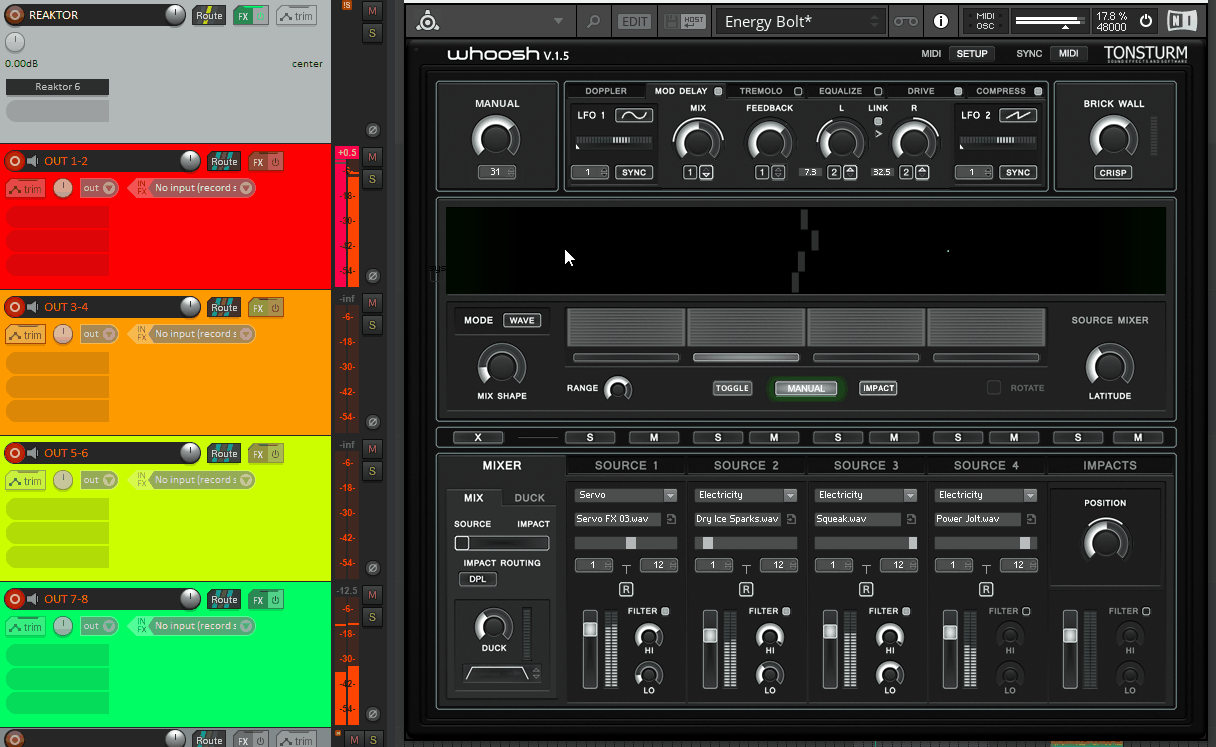1216x747 pixels.
Task: Toggle COMPRESS effect enable LED
Action: click(1038, 91)
